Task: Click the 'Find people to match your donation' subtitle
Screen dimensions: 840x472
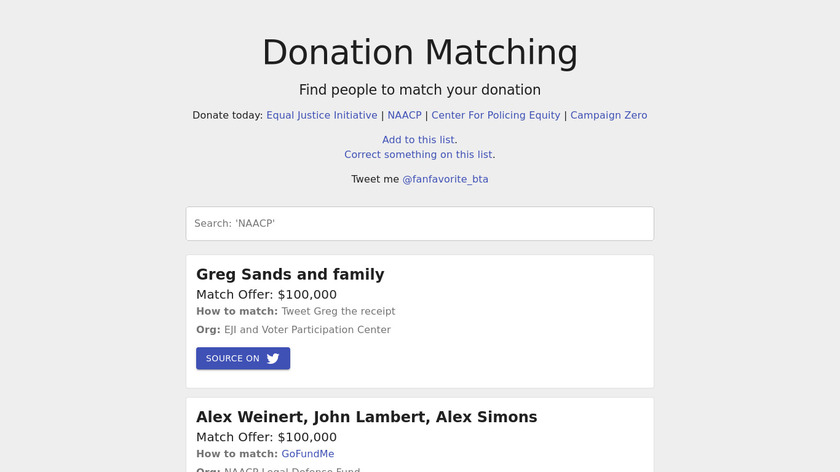Action: click(420, 90)
